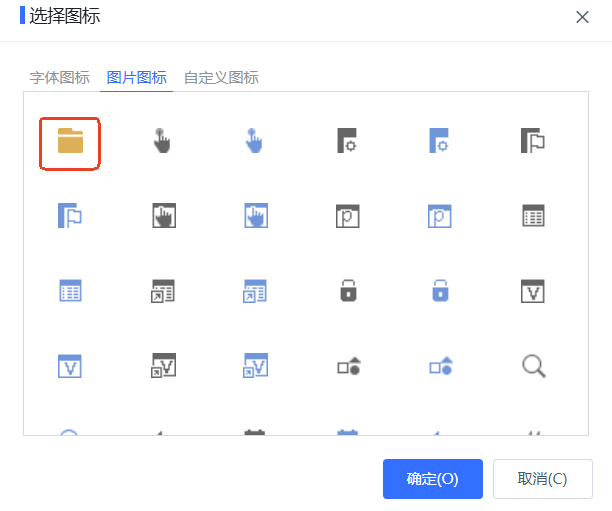
Task: Select the blue V shortcut arrow icon
Action: (x=256, y=365)
